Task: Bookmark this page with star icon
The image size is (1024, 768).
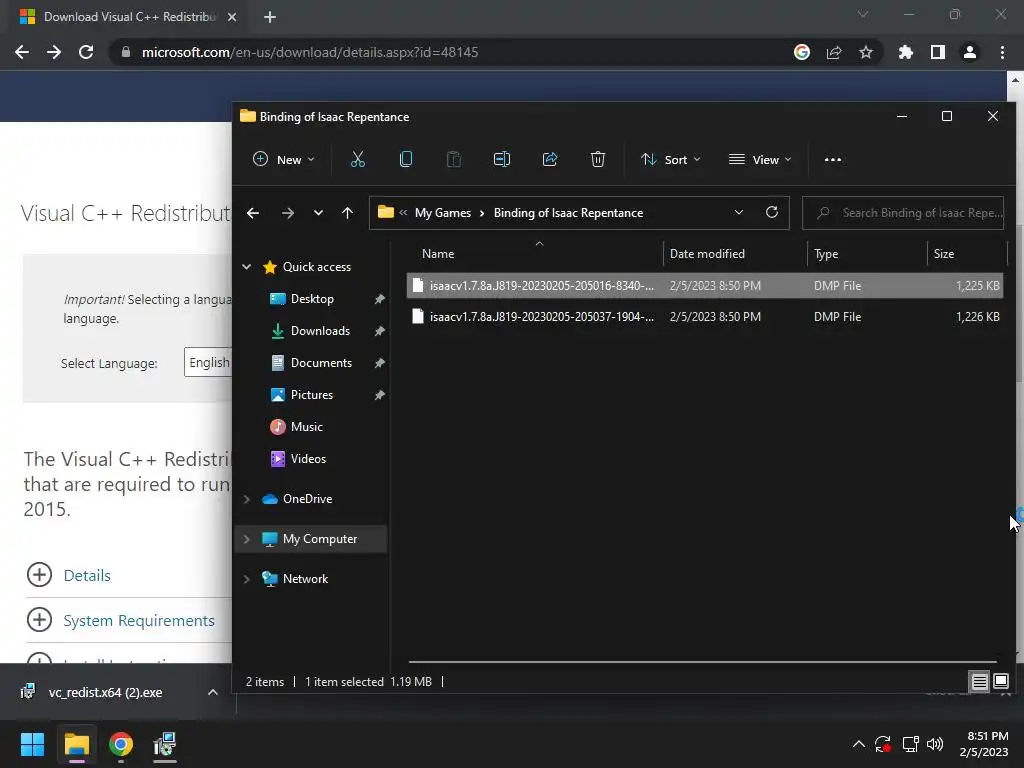Action: [865, 52]
